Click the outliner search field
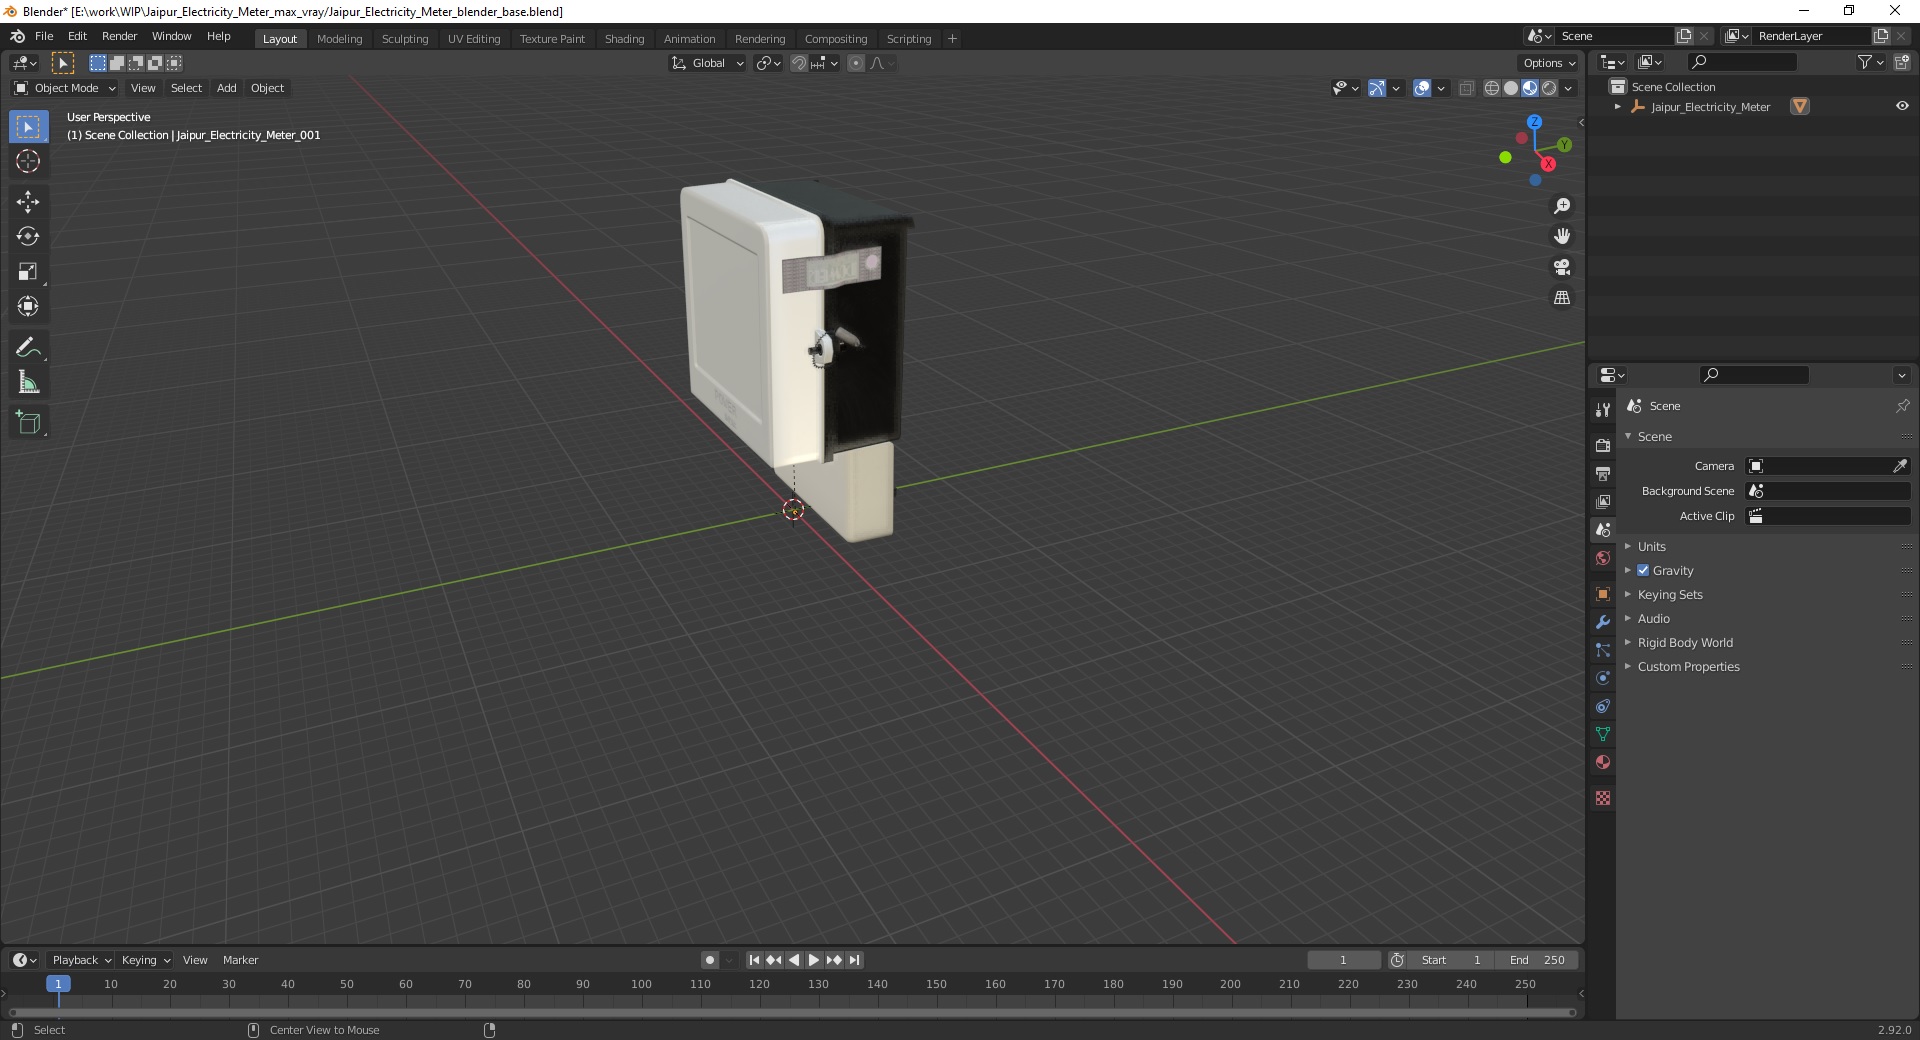 click(1742, 62)
